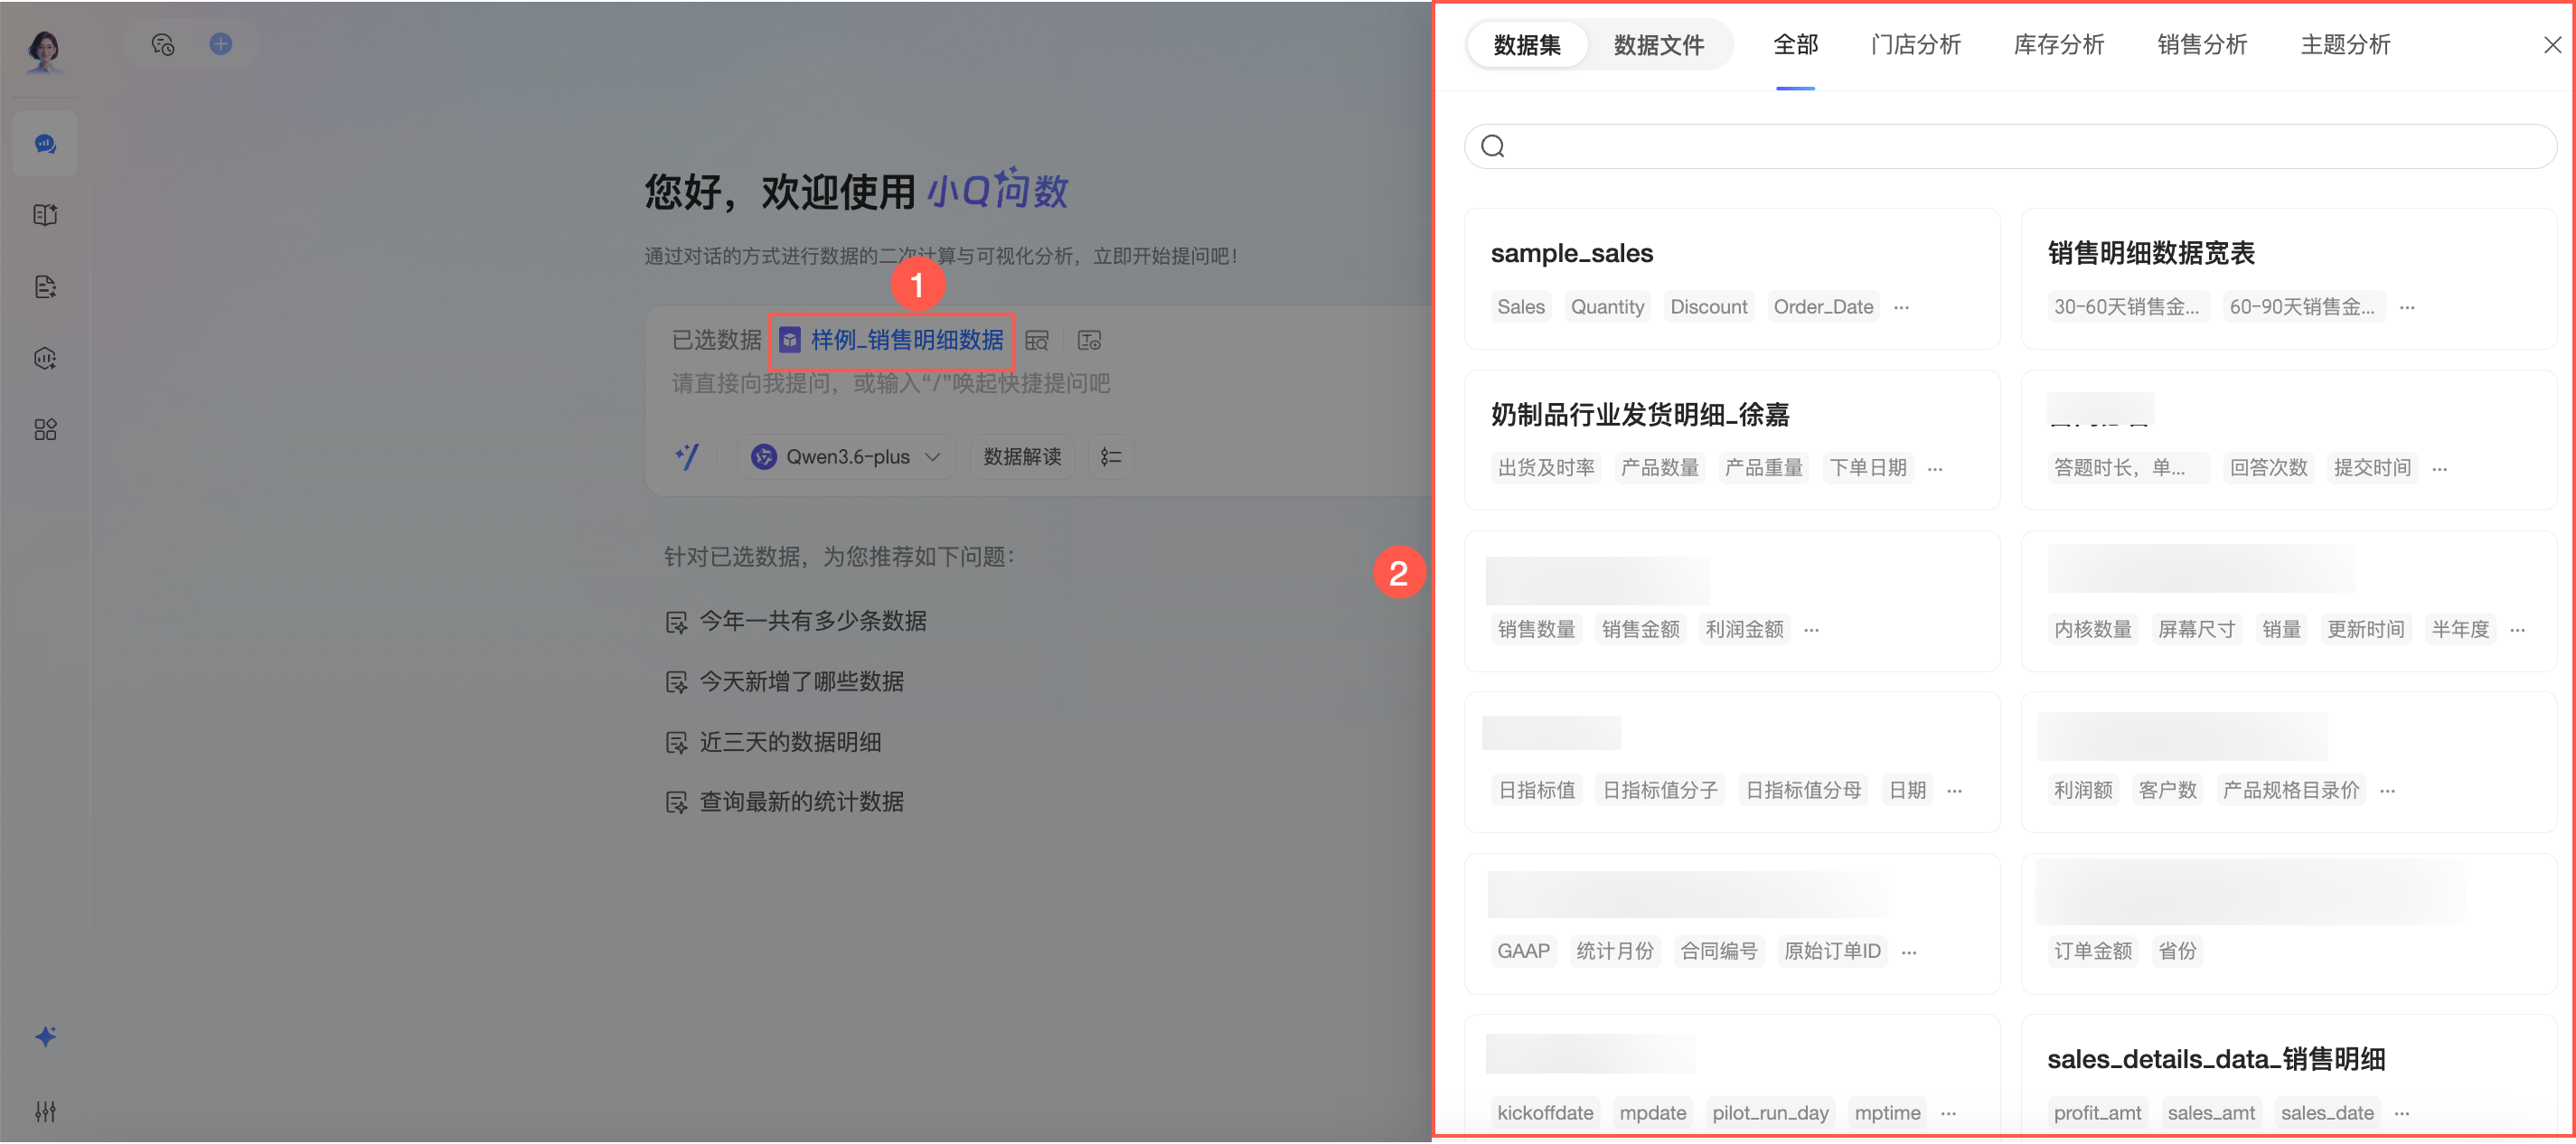The image size is (2576, 1144).
Task: Choose suggested question 今年一共有多少条数据
Action: (x=813, y=622)
